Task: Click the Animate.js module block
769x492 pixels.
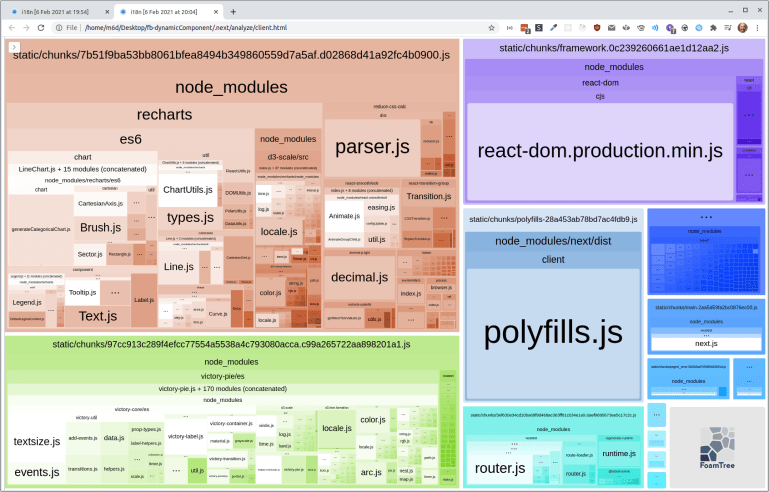Action: coord(344,216)
